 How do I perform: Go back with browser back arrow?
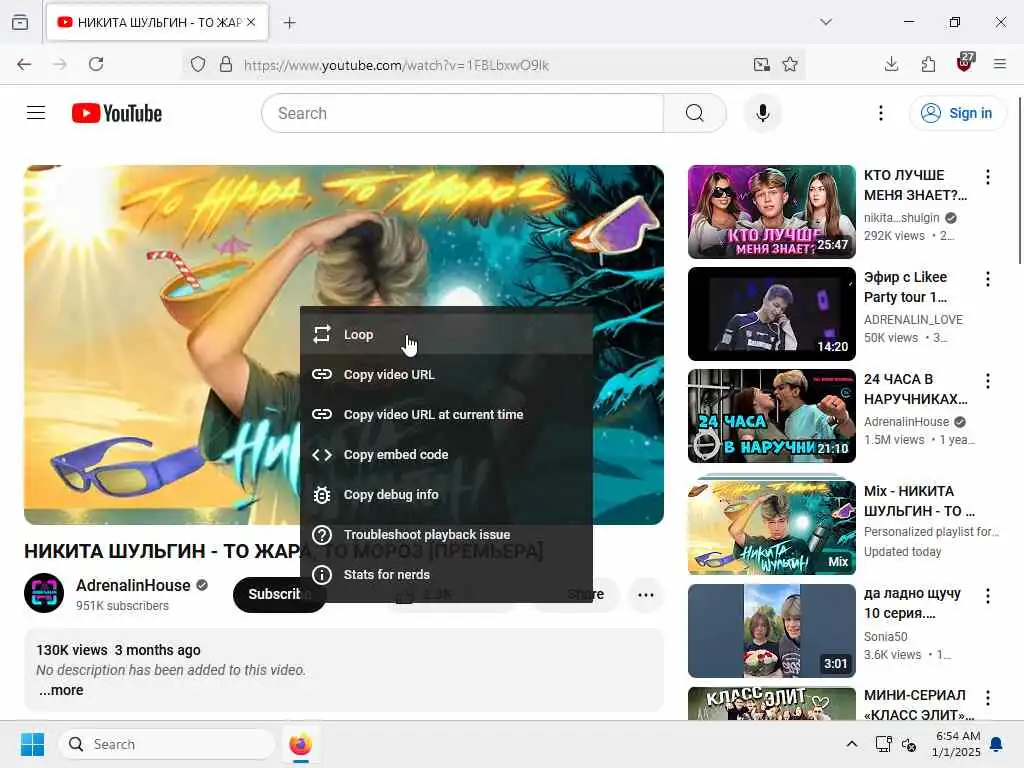point(24,64)
